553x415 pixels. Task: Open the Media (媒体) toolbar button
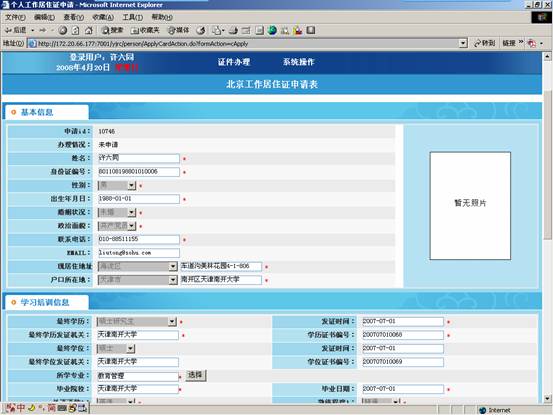tap(179, 30)
